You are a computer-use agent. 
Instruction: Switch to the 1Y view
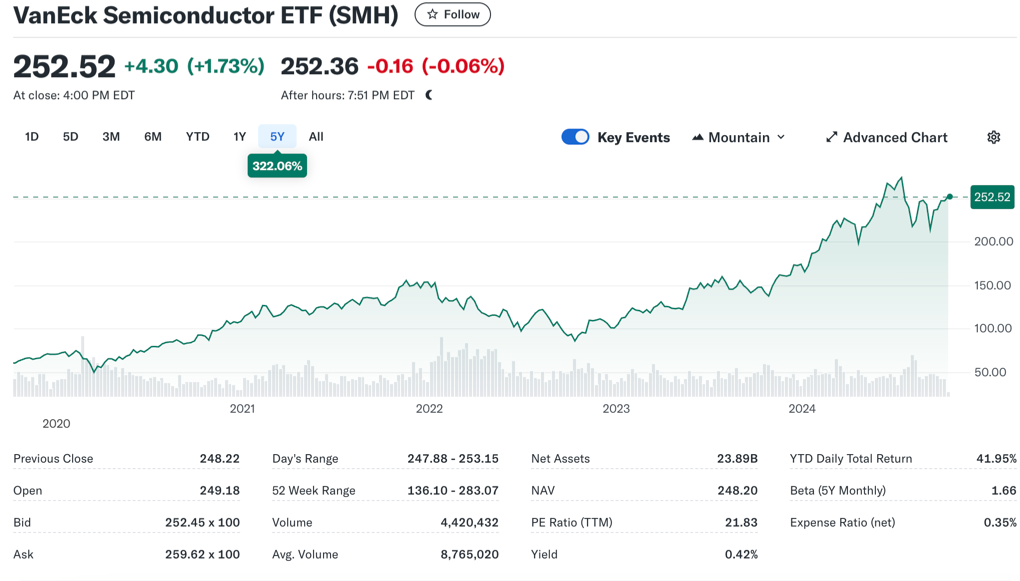pos(239,137)
